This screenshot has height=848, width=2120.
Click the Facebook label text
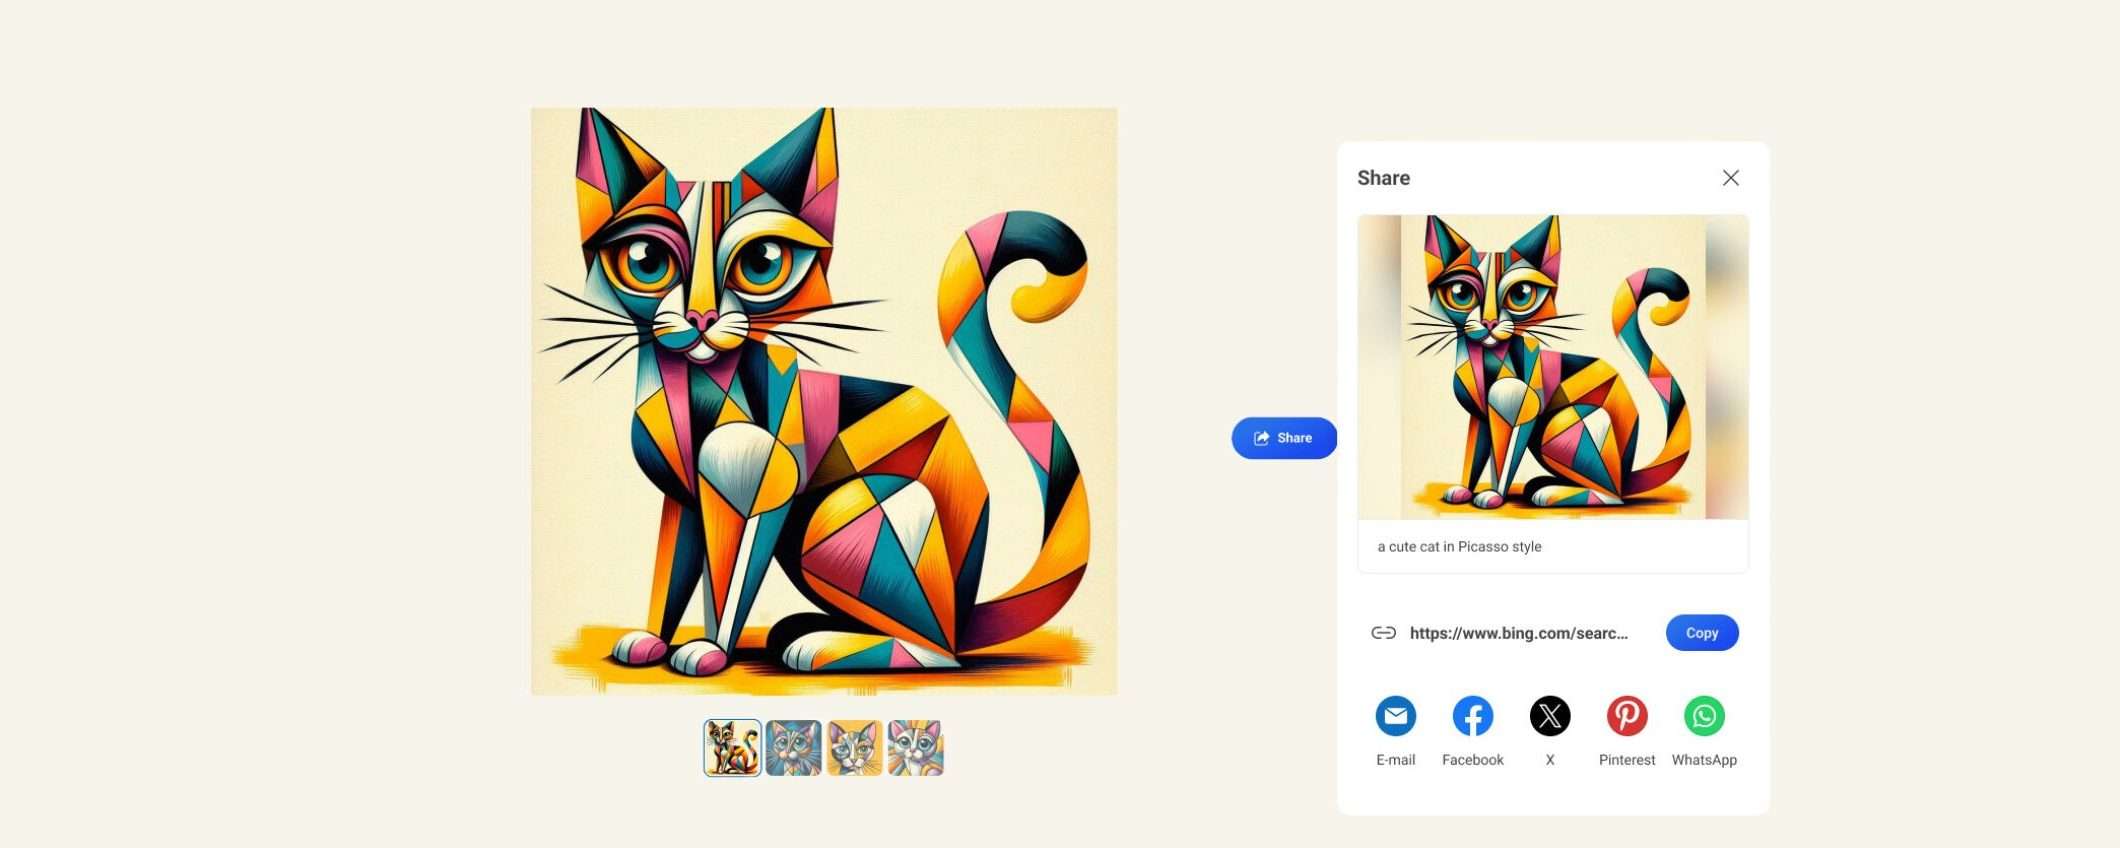(x=1472, y=760)
